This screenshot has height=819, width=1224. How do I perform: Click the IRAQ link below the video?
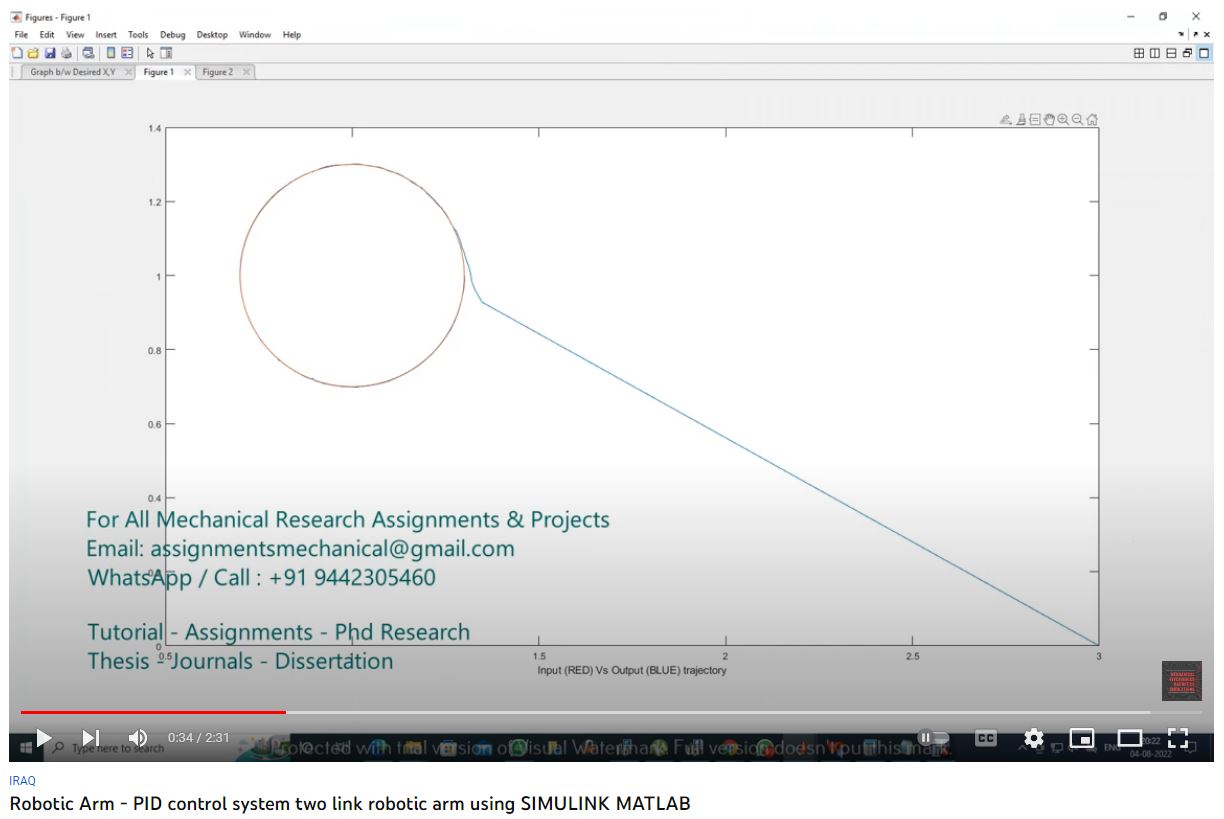tap(21, 781)
